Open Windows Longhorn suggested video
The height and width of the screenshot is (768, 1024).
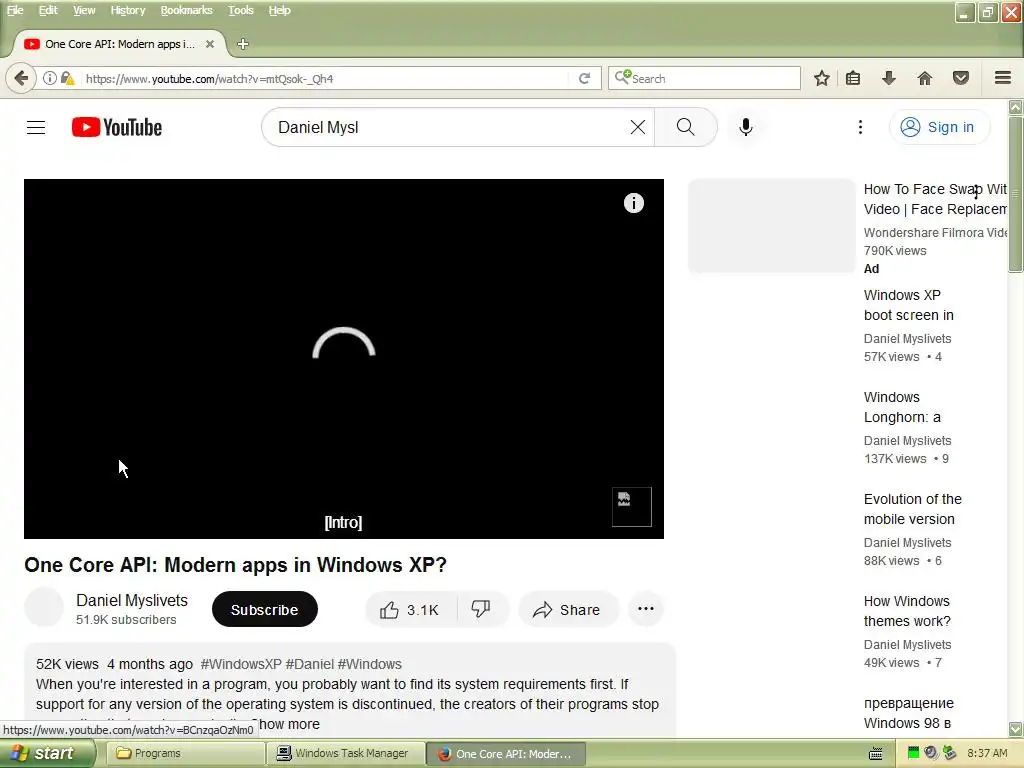tap(902, 407)
